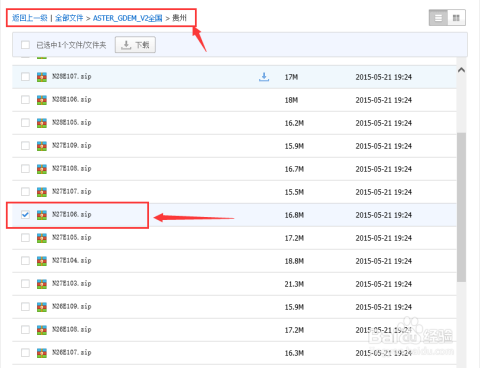Click the file name N27E104.zip
Image resolution: width=480 pixels, height=368 pixels.
72,261
